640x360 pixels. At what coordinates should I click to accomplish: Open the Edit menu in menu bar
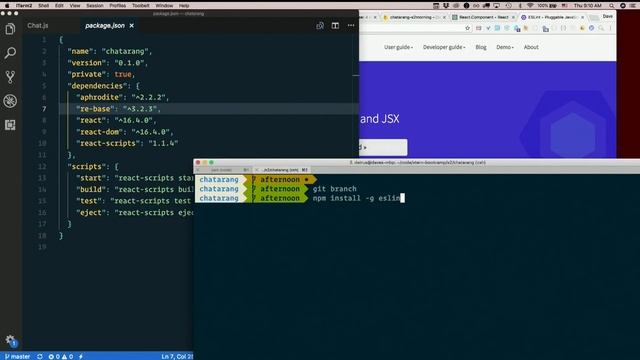pos(59,5)
